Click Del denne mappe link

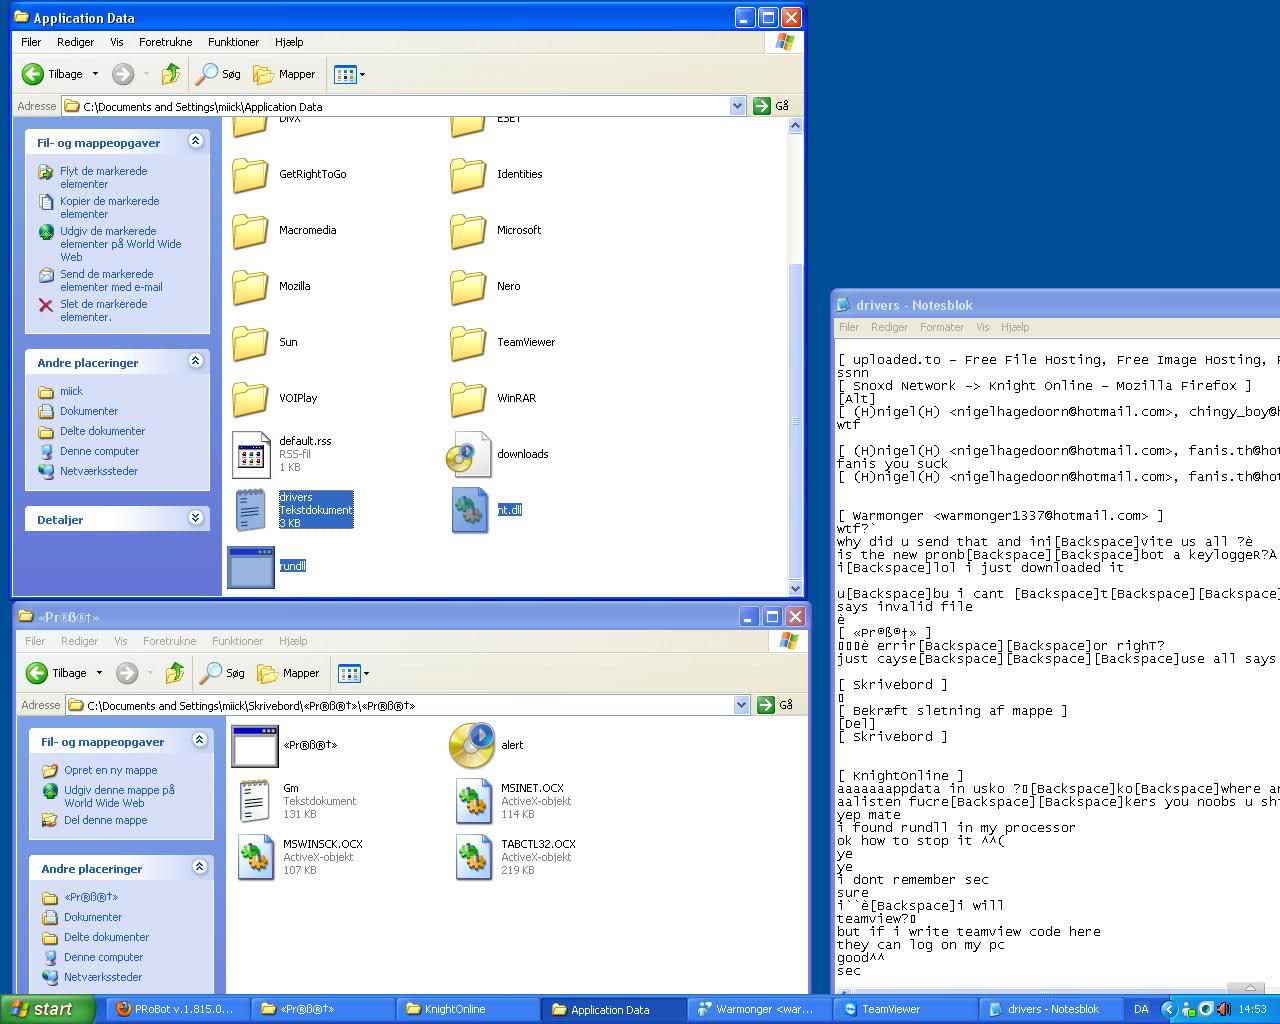(105, 820)
